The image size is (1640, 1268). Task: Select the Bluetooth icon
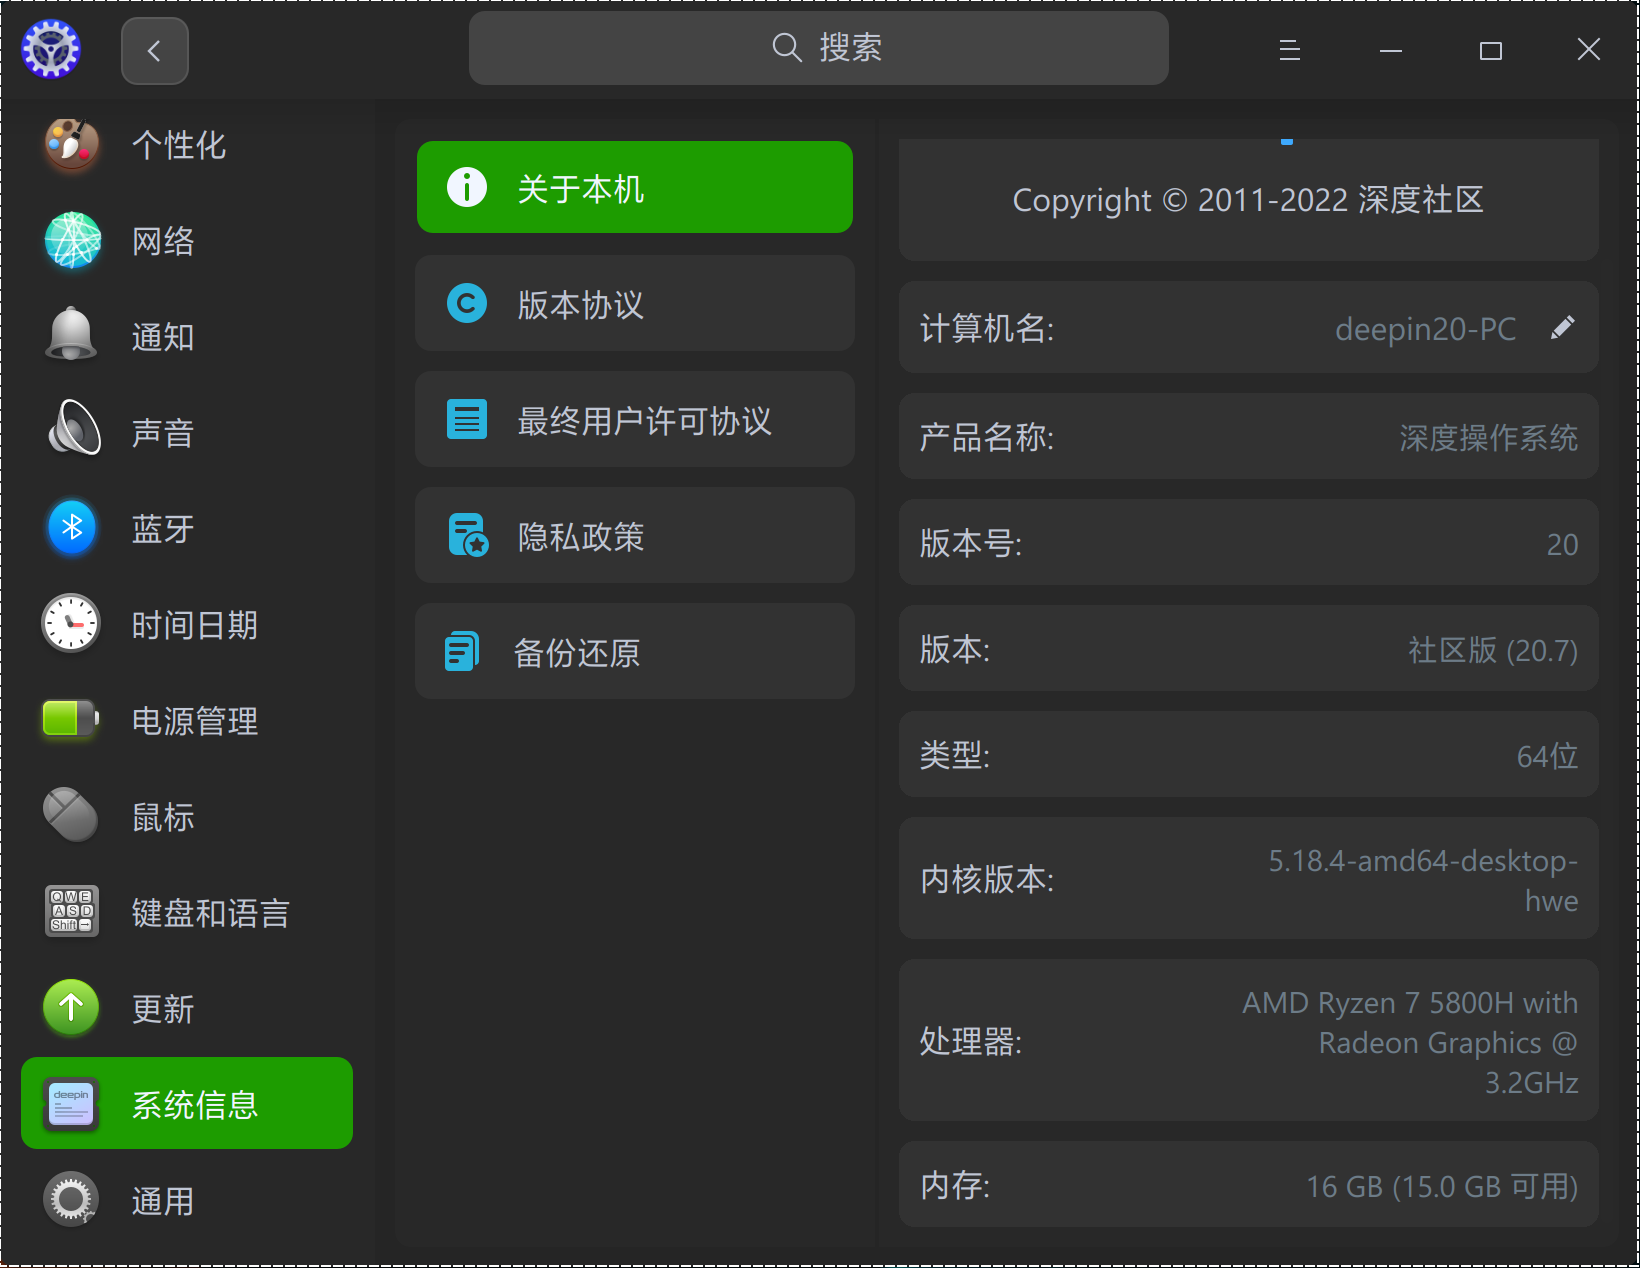pos(72,527)
